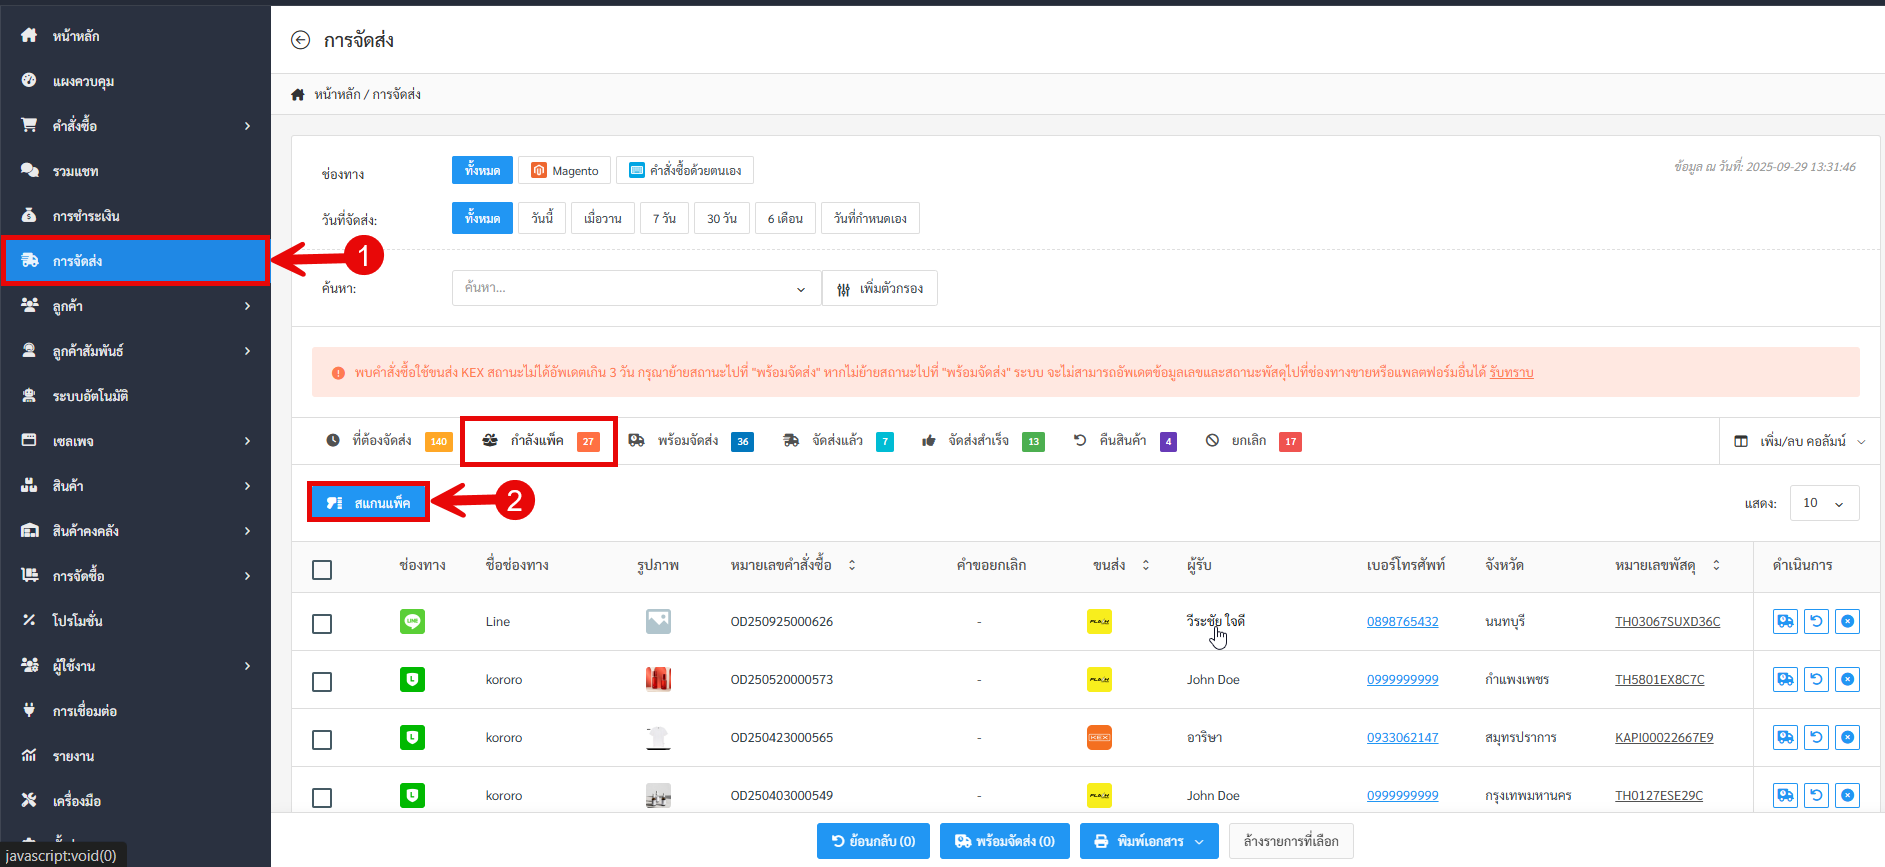Click the เพิ่มตัวกรอง filter button
The width and height of the screenshot is (1885, 867).
coord(880,289)
